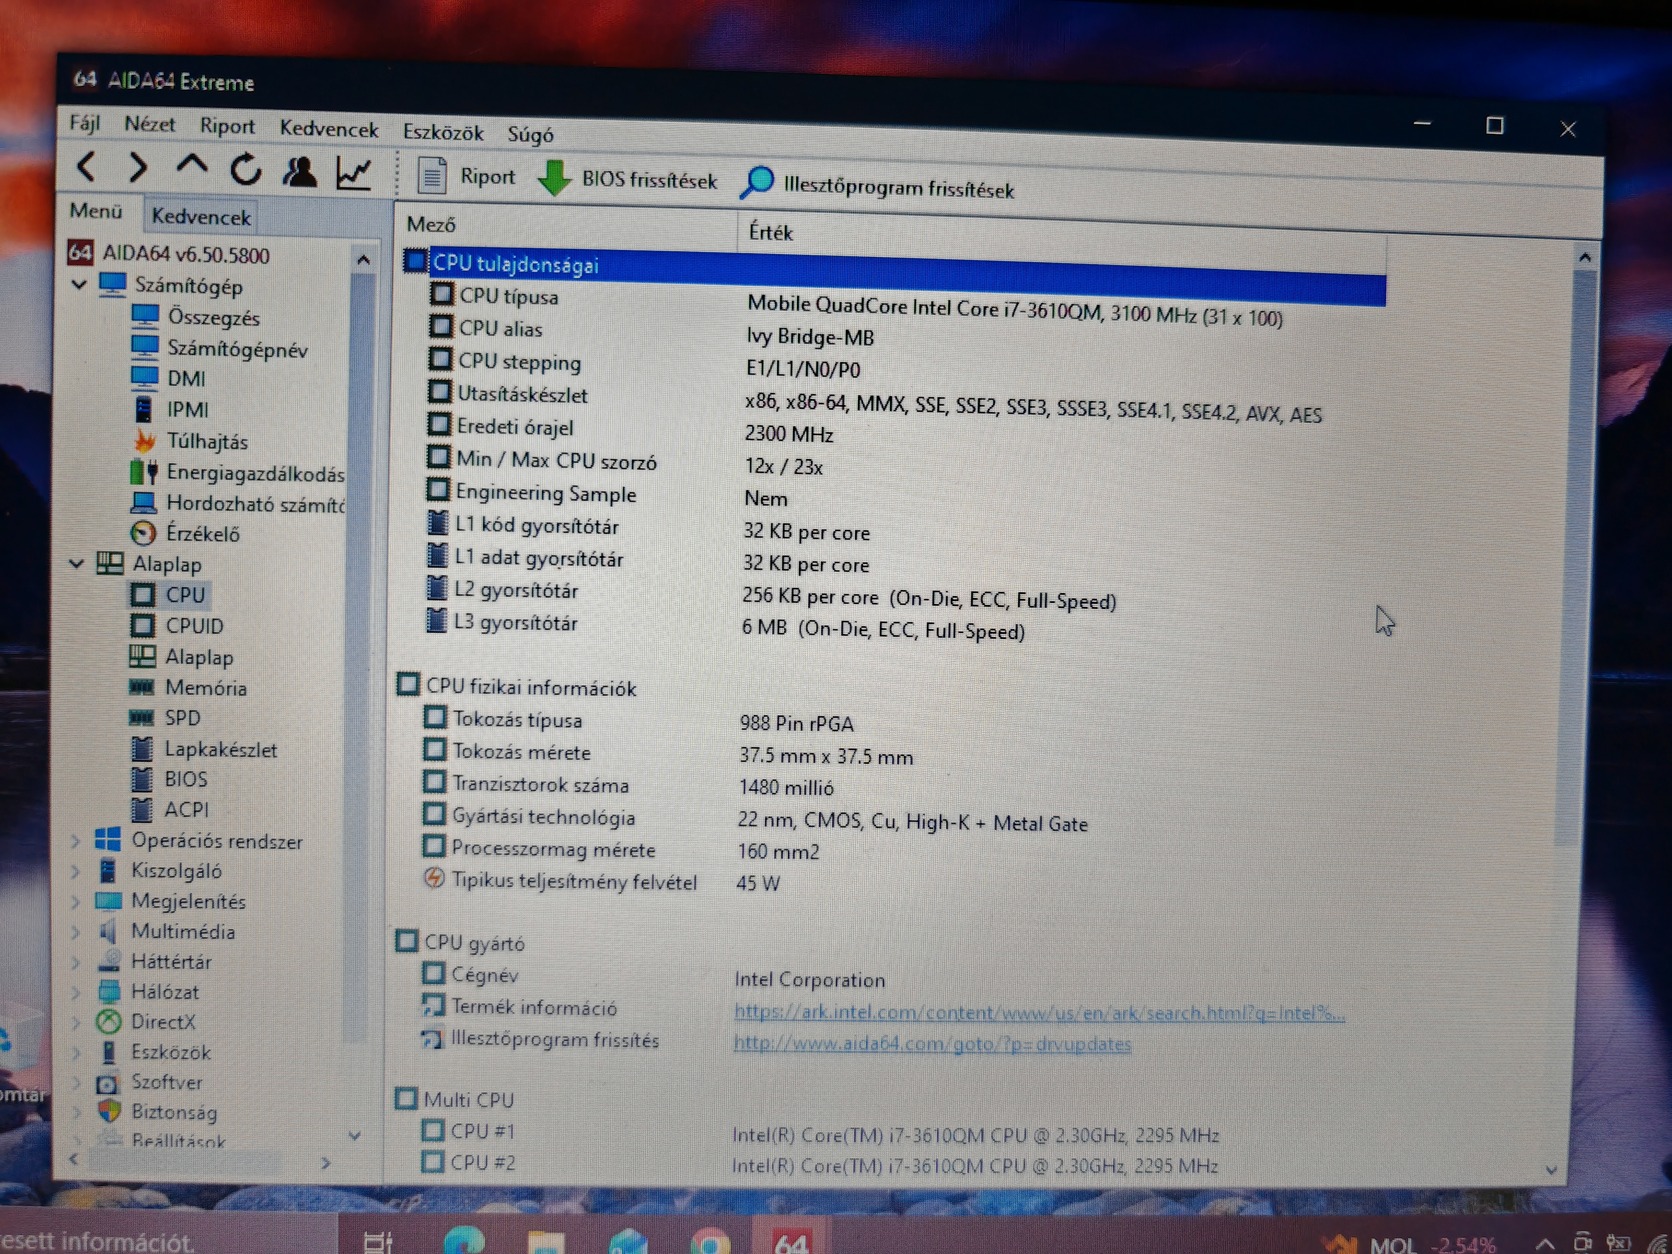
Task: Click the tree panel scroll-up arrow
Action: [363, 260]
